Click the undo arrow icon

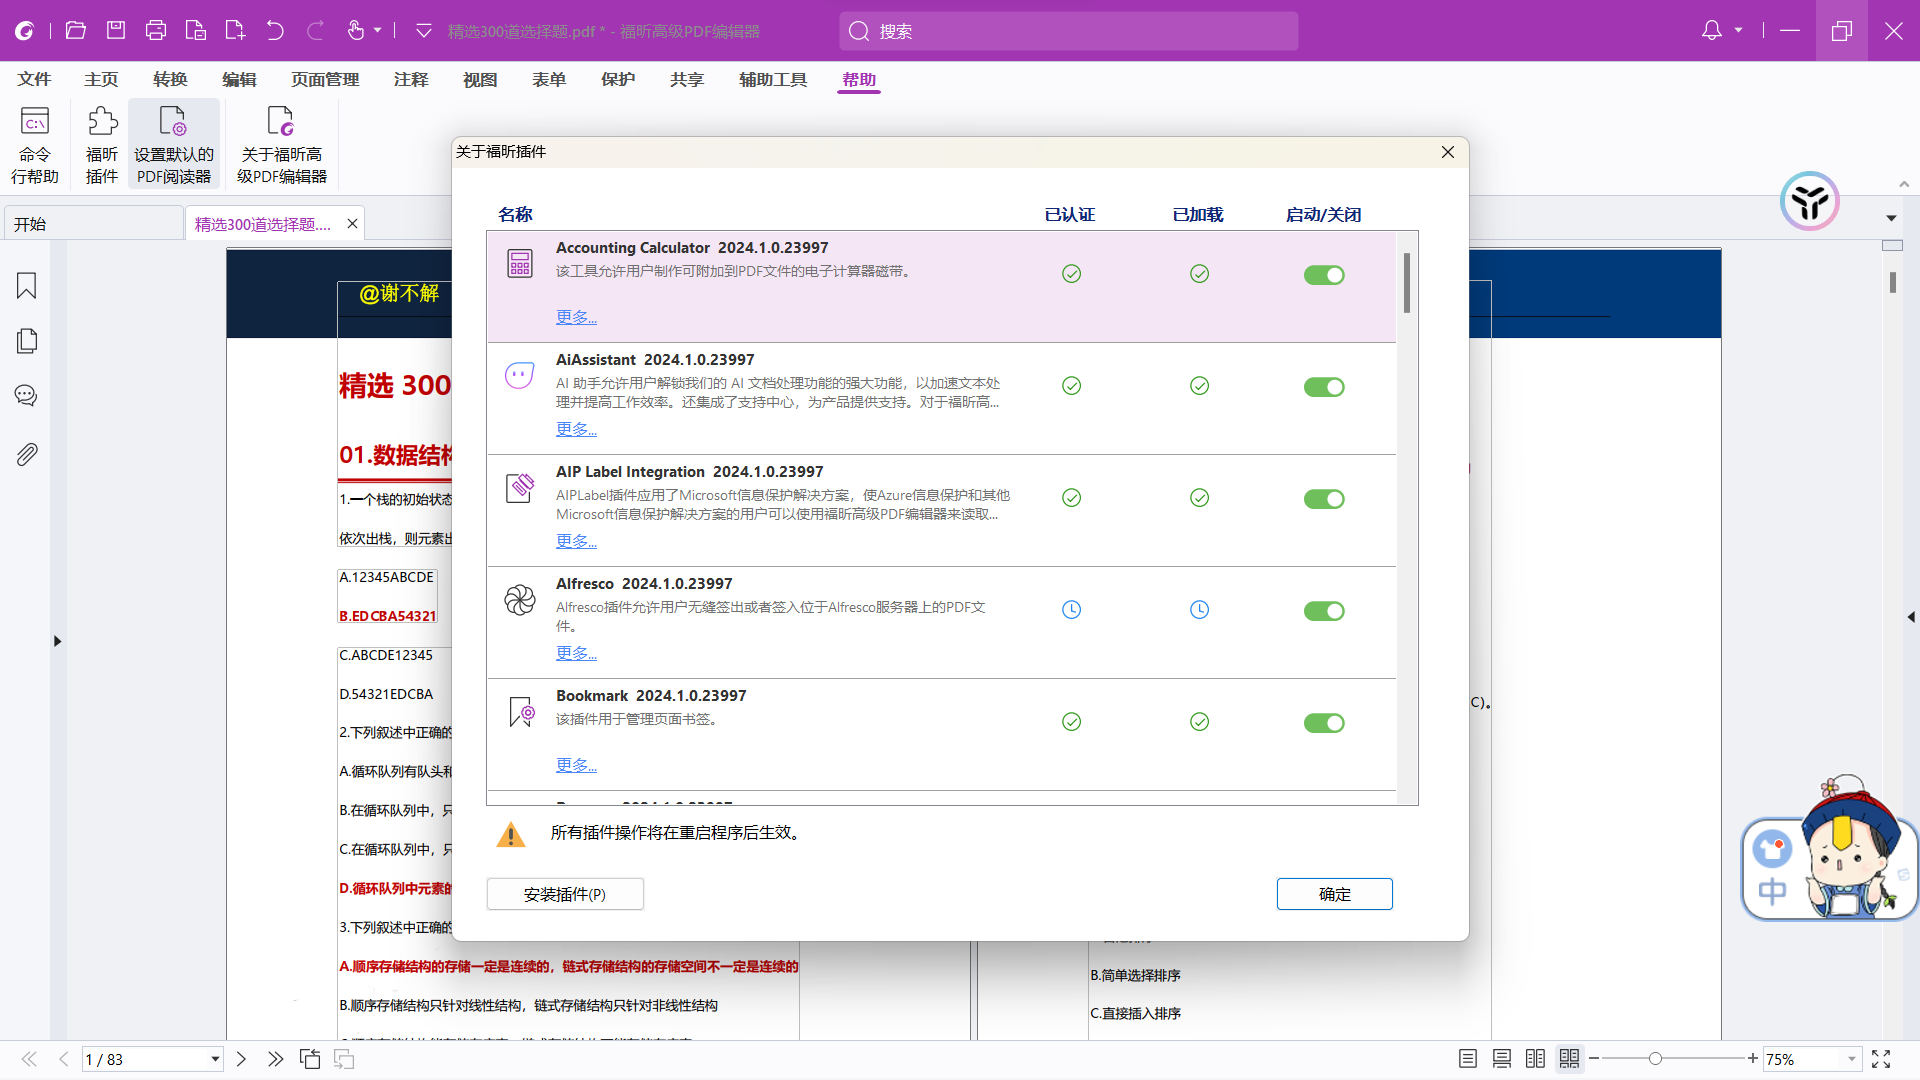[x=275, y=31]
